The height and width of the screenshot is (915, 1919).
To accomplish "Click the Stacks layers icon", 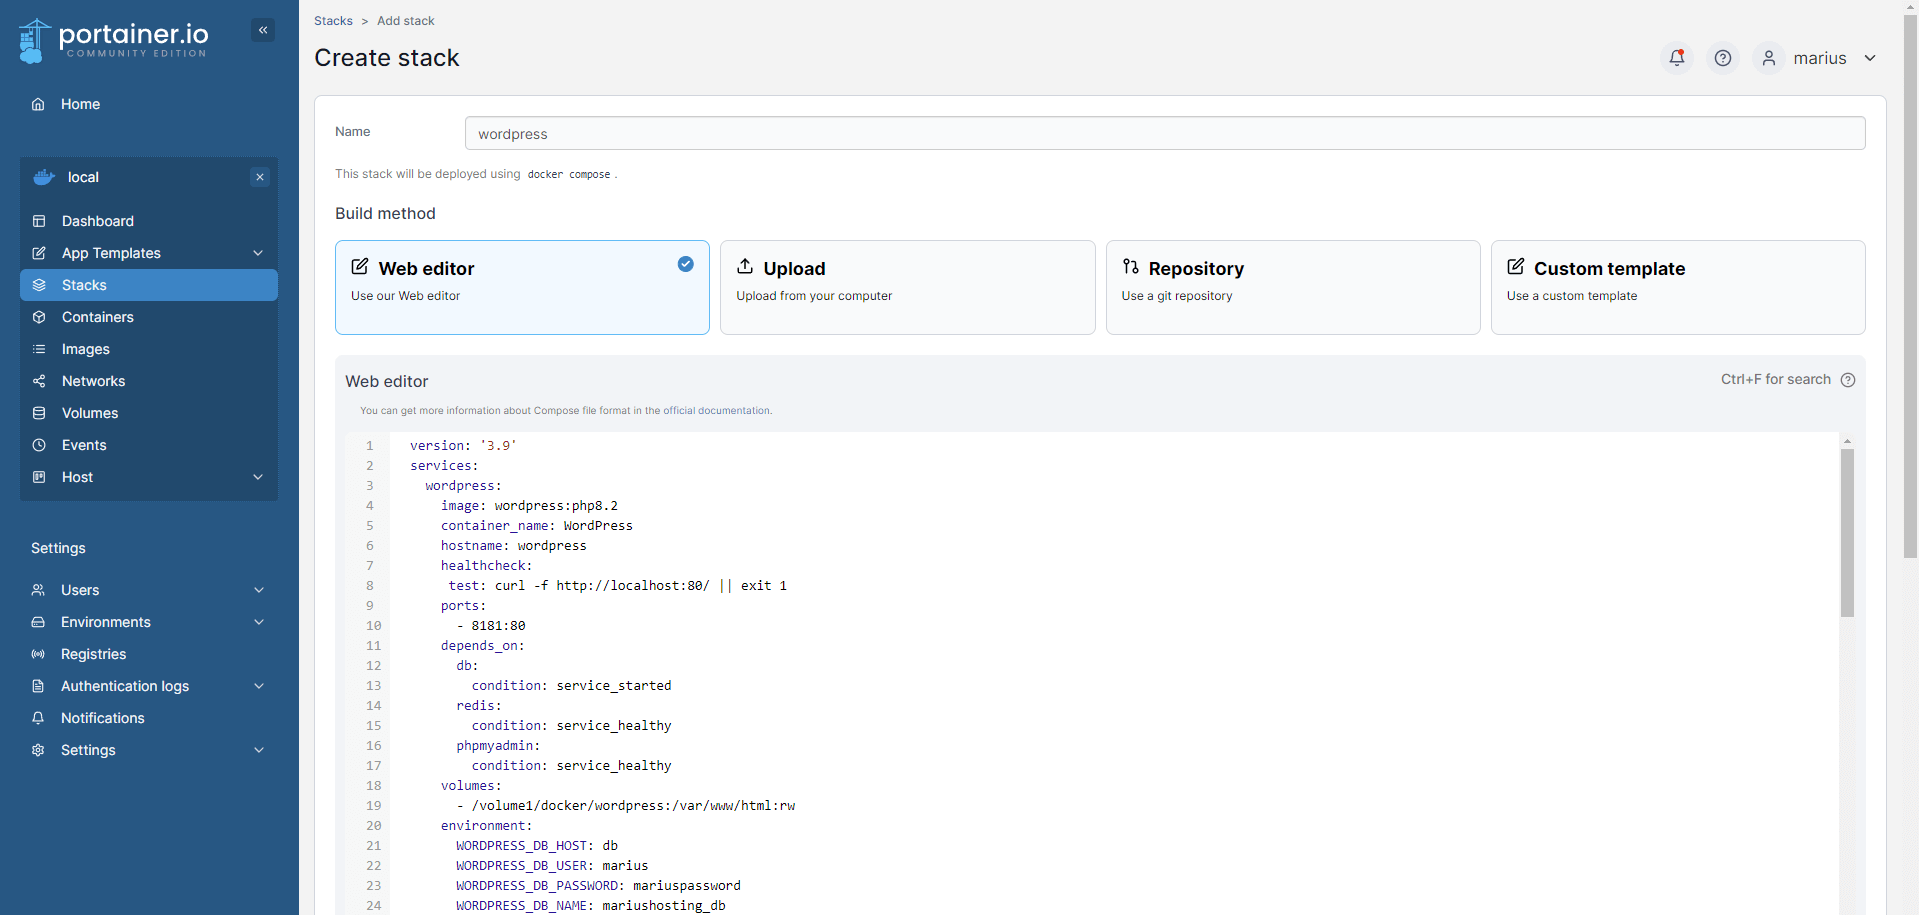I will [x=39, y=285].
